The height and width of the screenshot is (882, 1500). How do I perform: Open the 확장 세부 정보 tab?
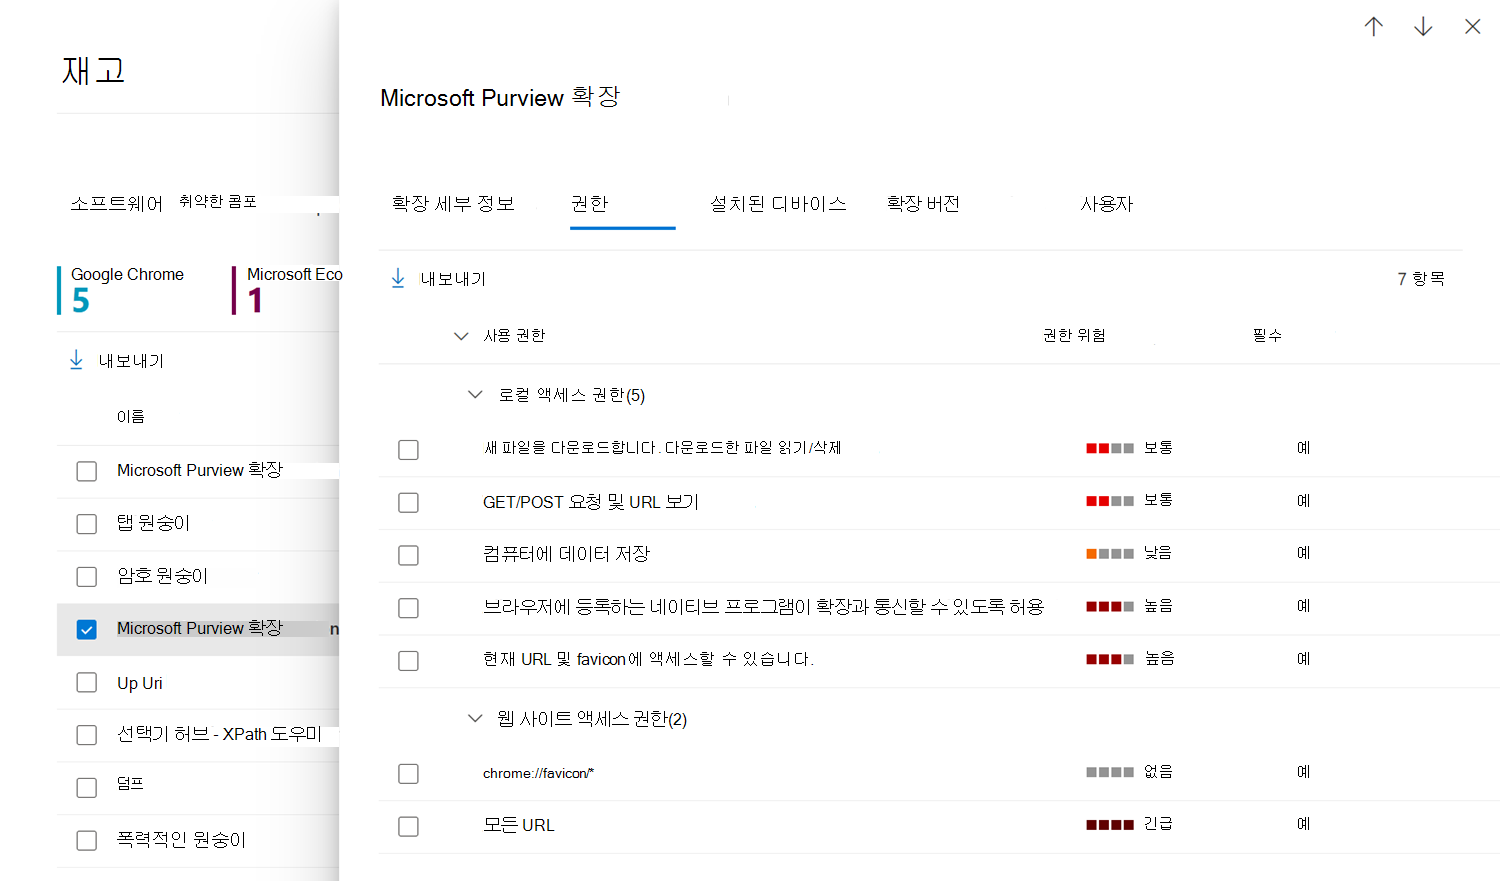(x=453, y=204)
